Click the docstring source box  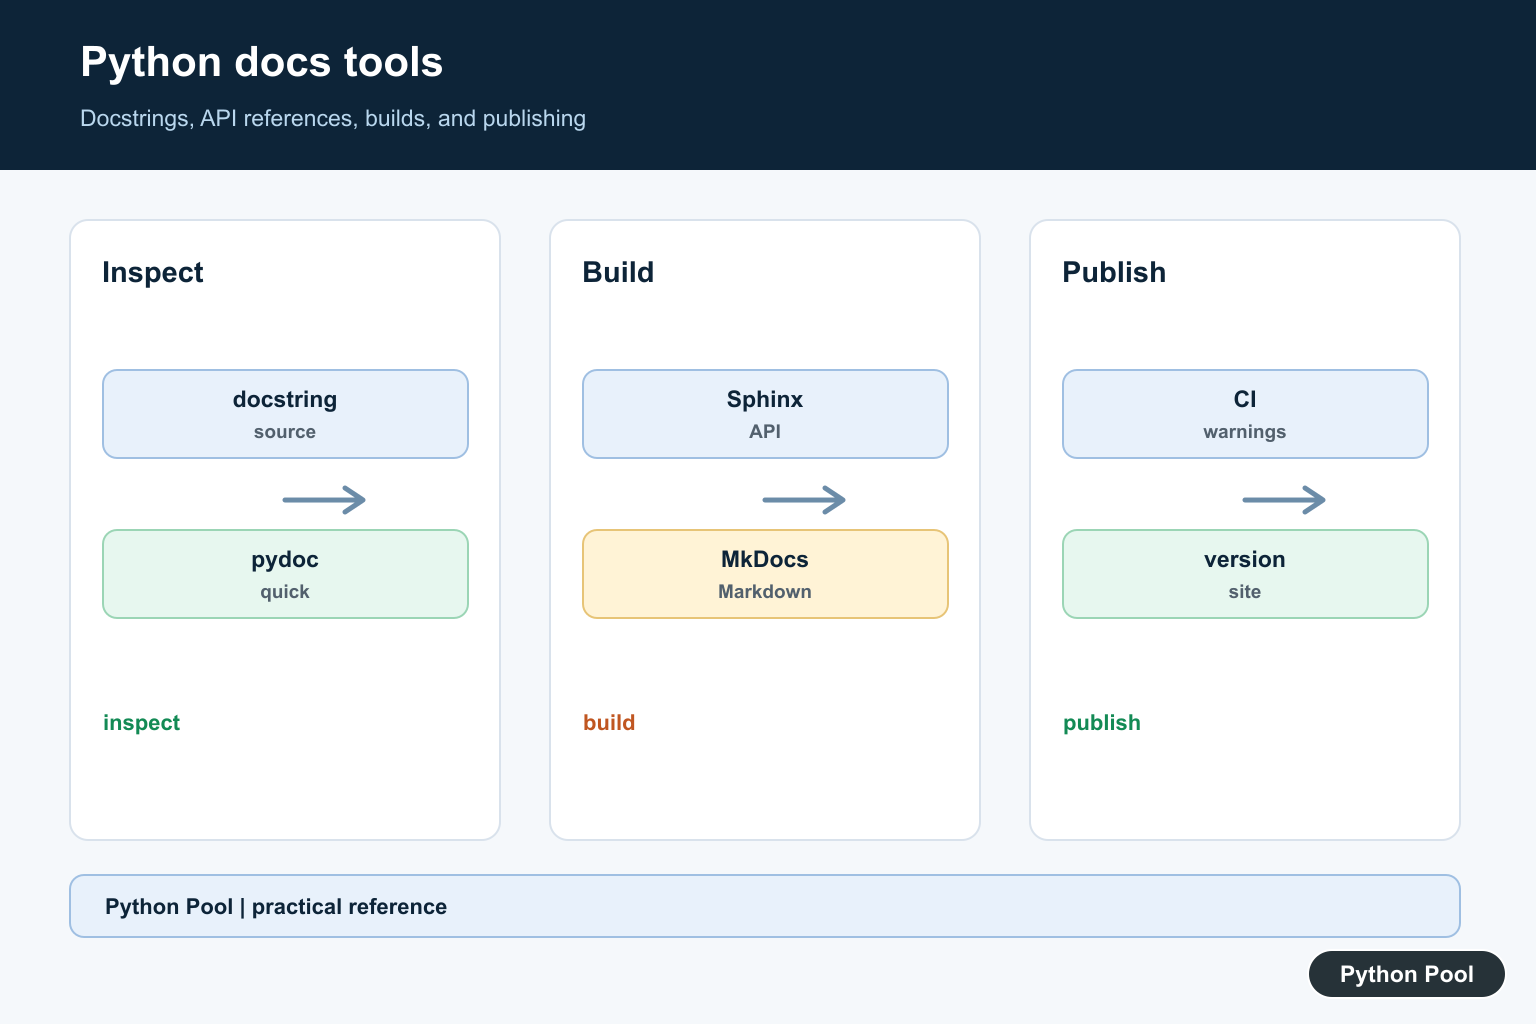tap(285, 414)
